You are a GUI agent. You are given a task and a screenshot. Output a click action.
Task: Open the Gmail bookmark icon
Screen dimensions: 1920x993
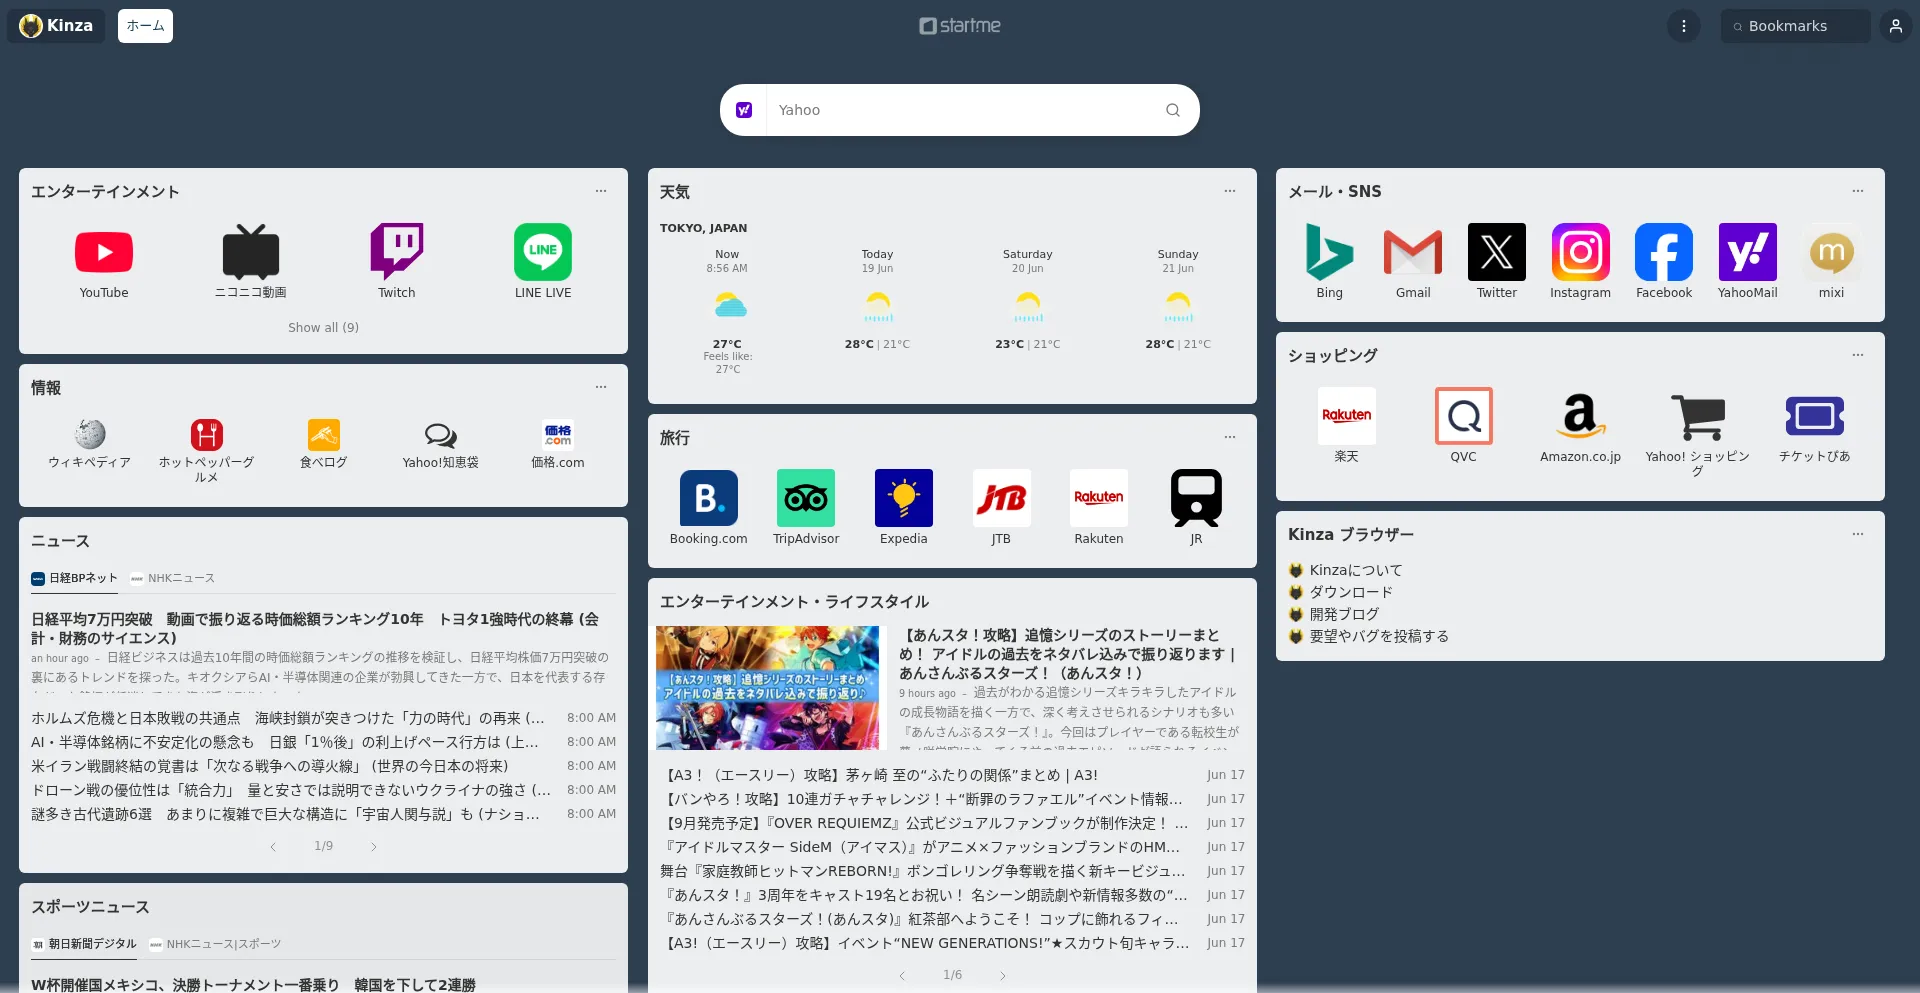click(1413, 252)
